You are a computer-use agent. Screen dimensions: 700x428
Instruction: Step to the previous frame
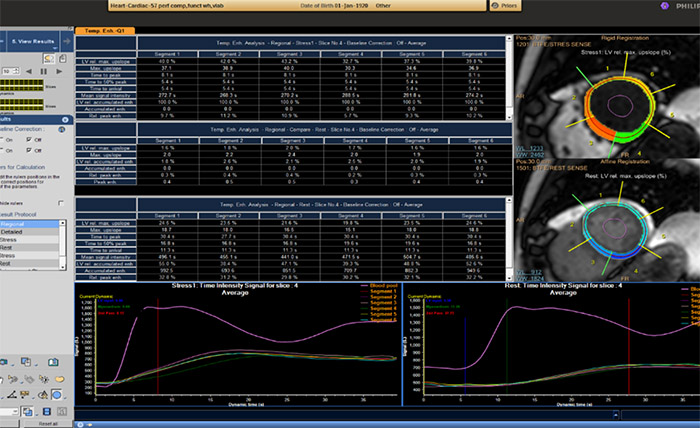[x=29, y=71]
